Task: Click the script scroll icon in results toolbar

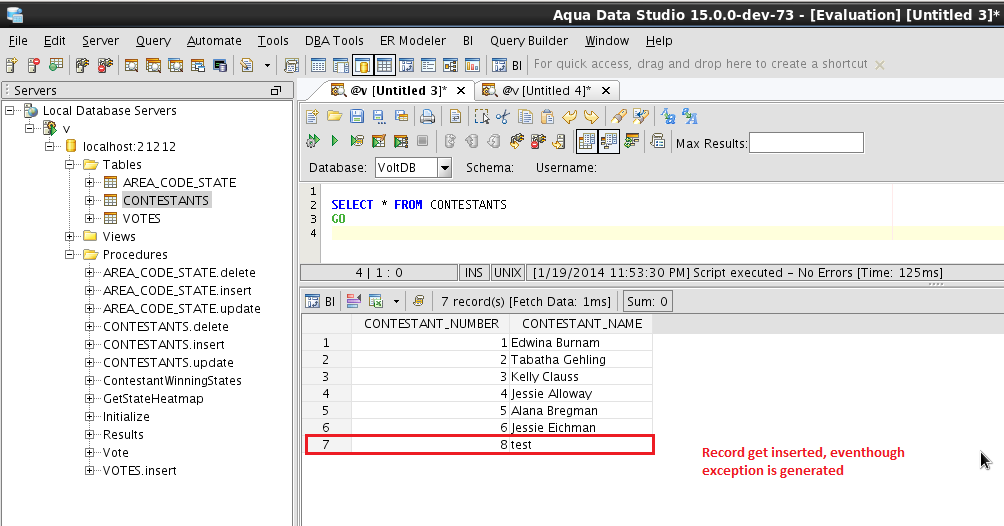Action: point(419,301)
